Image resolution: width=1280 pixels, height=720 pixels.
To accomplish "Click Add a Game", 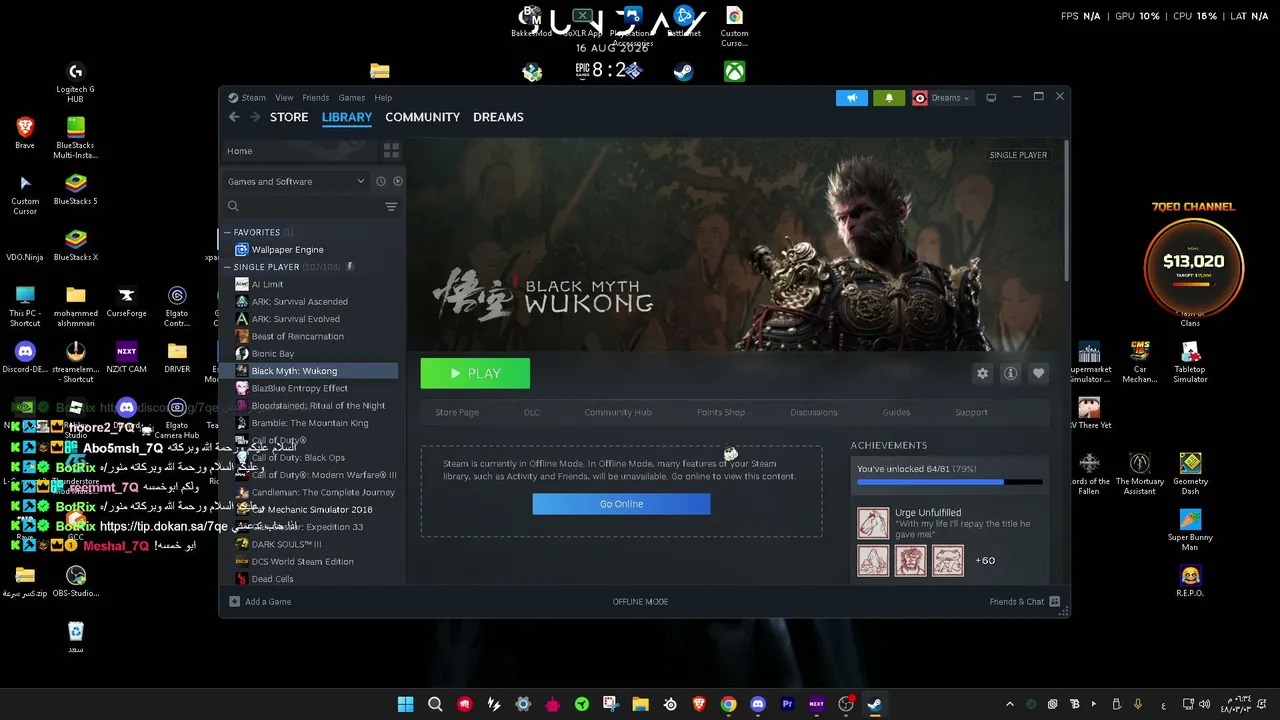I will pos(260,602).
